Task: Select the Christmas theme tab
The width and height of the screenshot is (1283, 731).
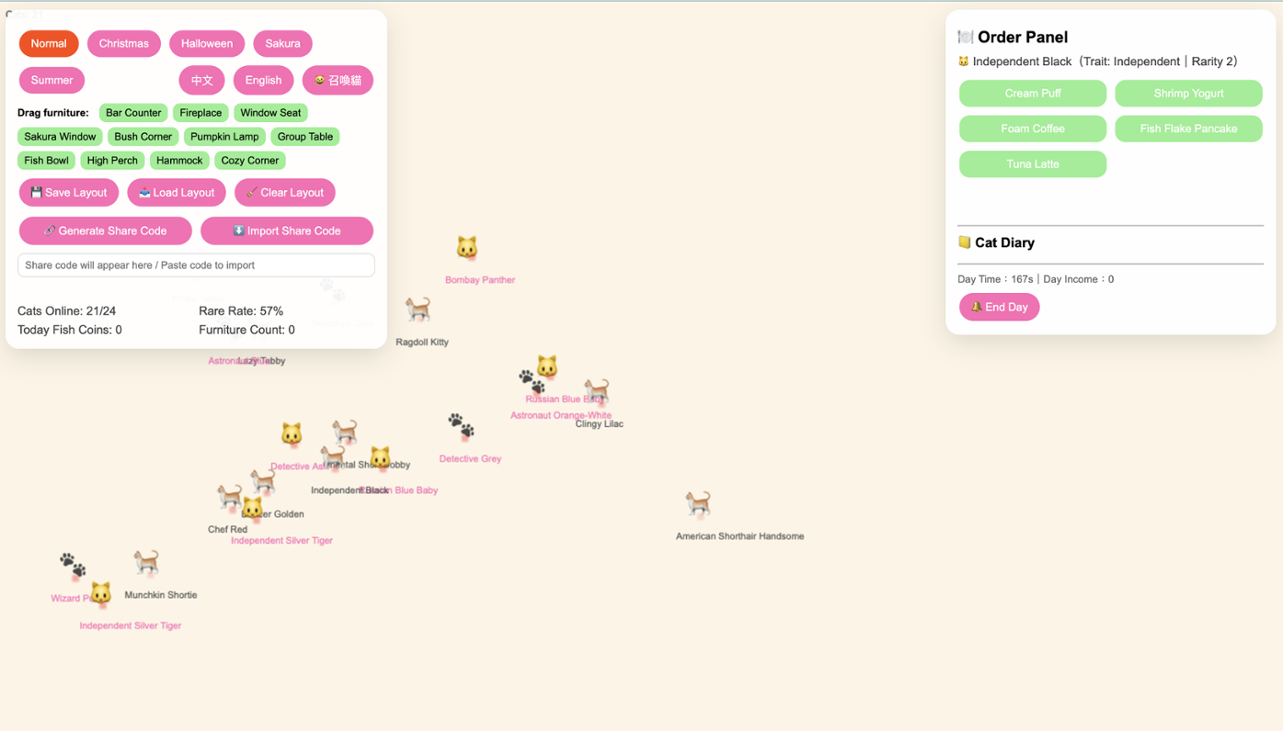Action: (123, 43)
